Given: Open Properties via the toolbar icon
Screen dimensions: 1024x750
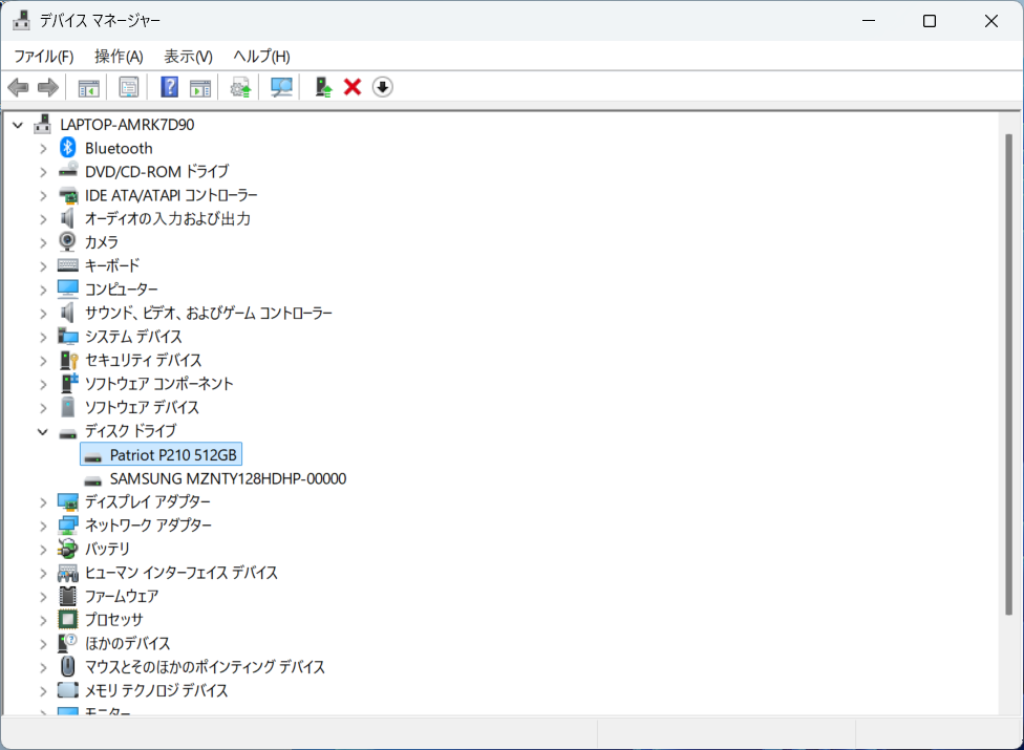Looking at the screenshot, I should (129, 88).
